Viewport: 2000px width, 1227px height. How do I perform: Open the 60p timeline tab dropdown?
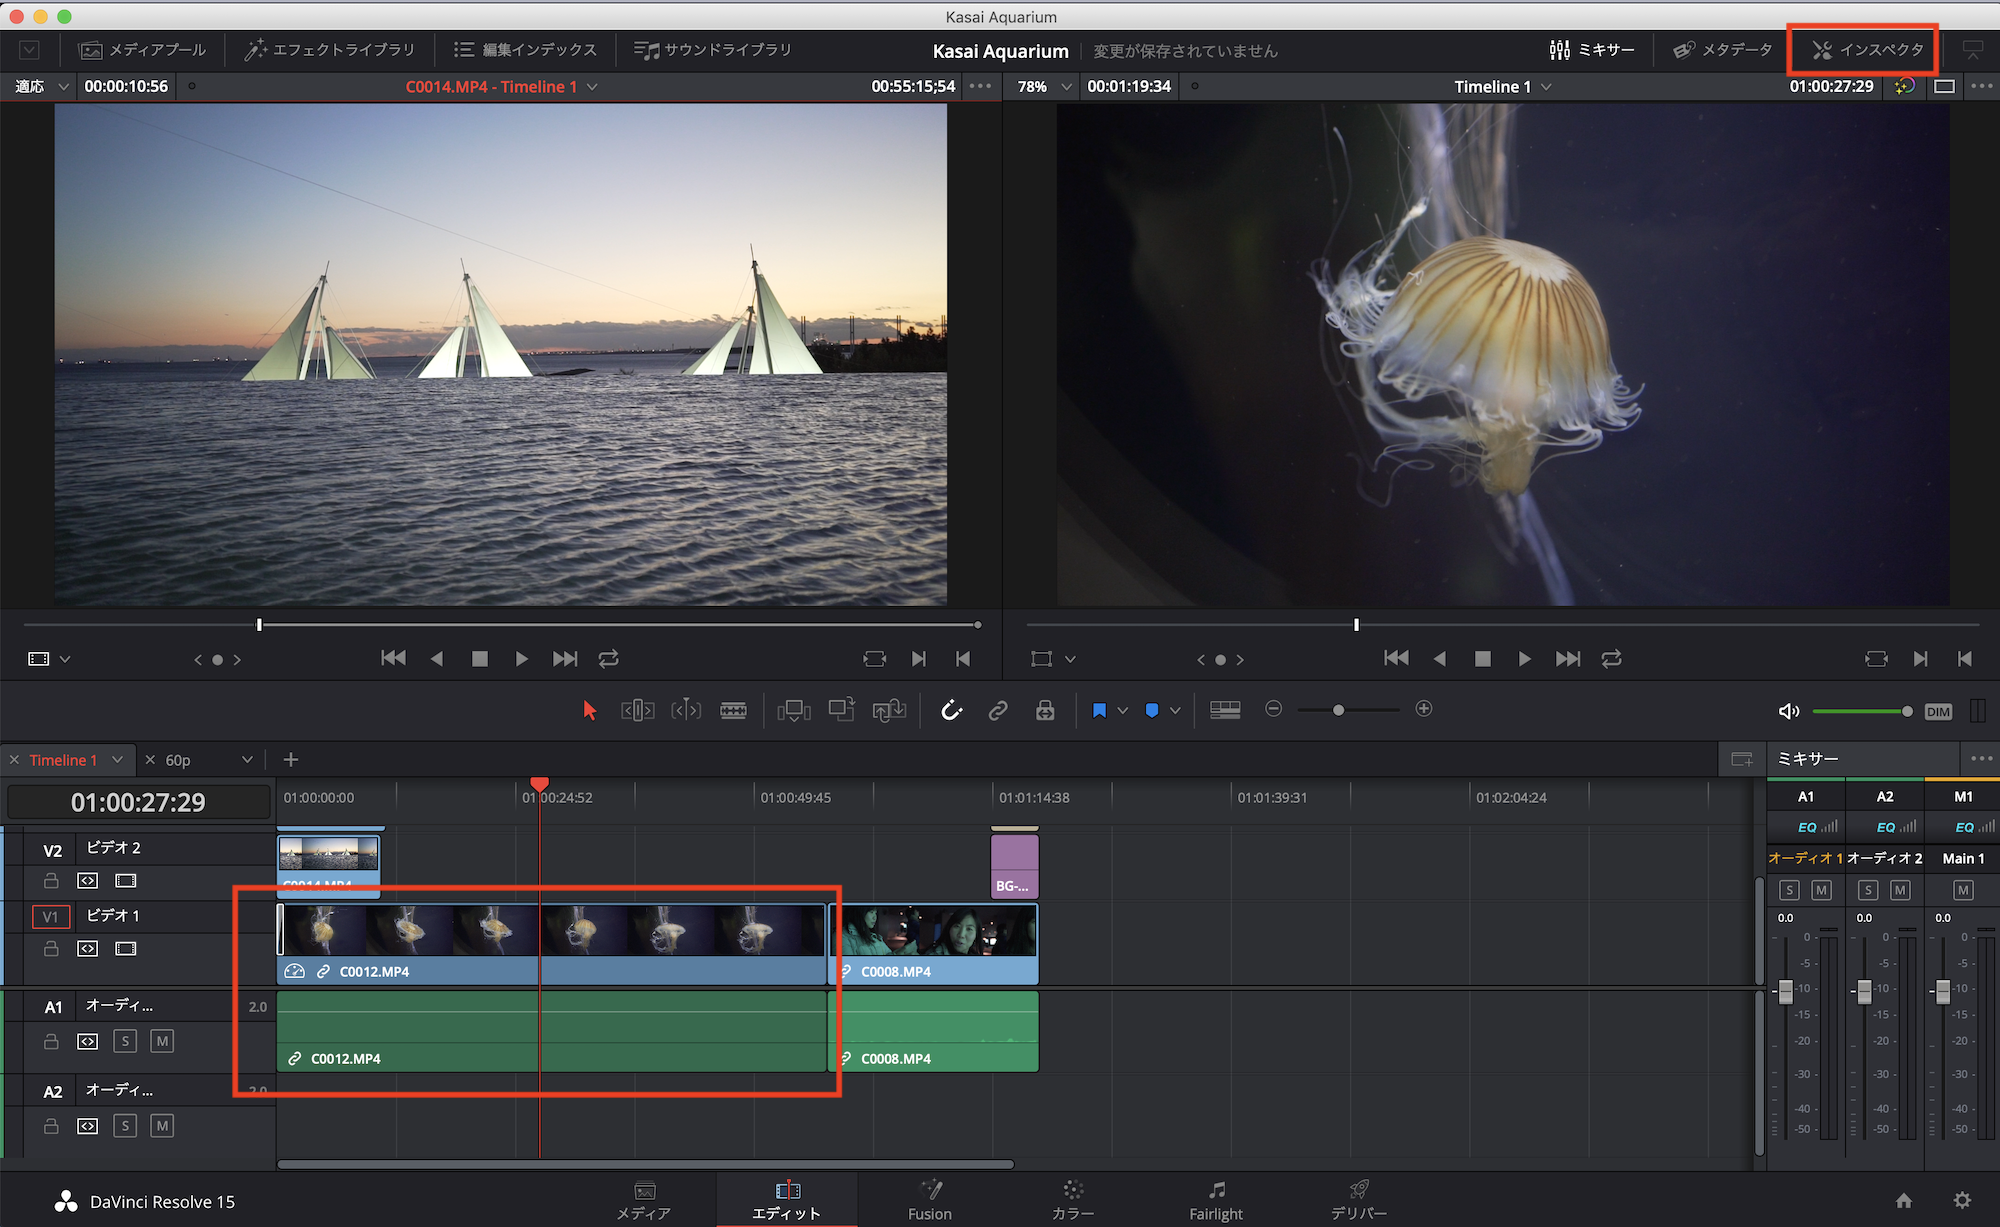point(247,760)
